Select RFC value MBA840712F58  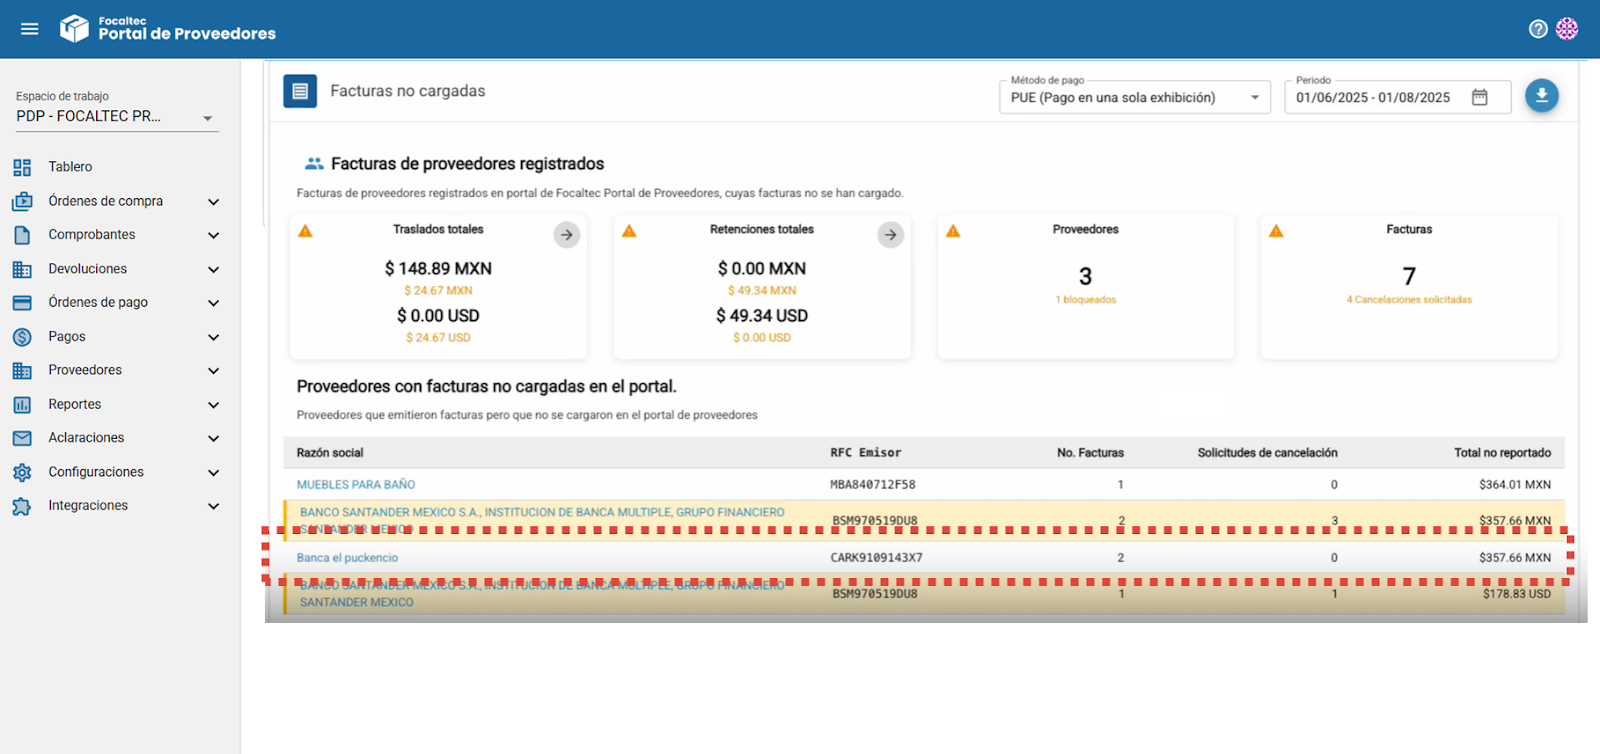click(x=873, y=484)
